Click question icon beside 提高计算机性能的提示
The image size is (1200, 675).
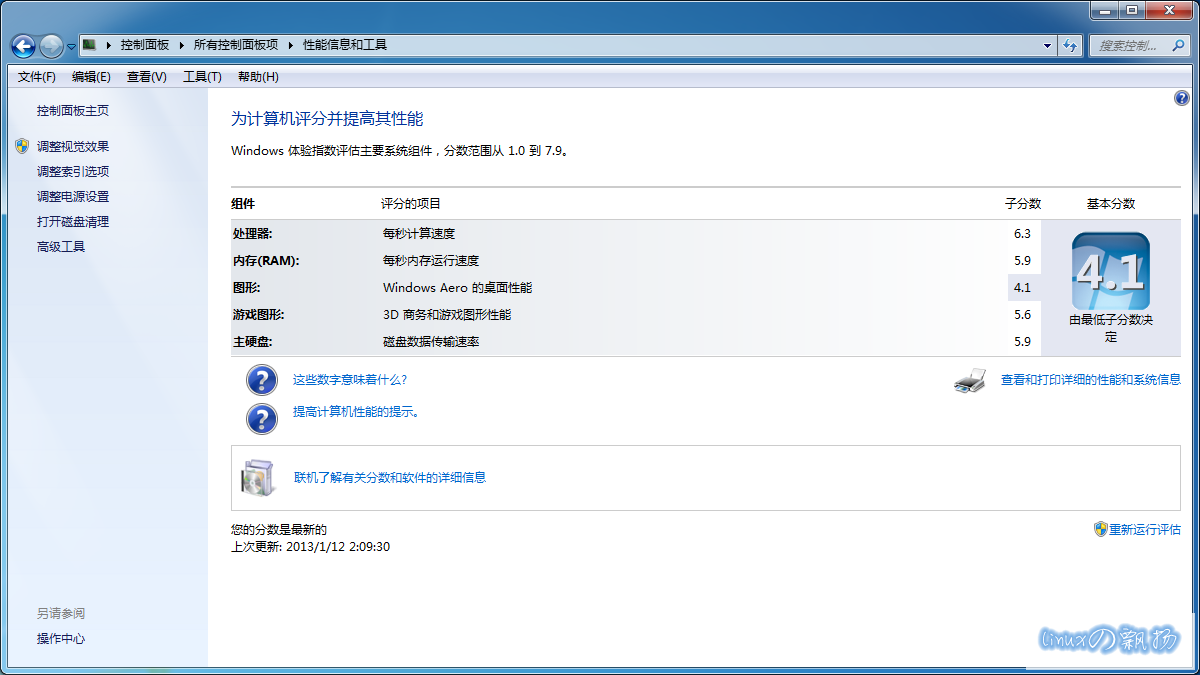(x=261, y=417)
